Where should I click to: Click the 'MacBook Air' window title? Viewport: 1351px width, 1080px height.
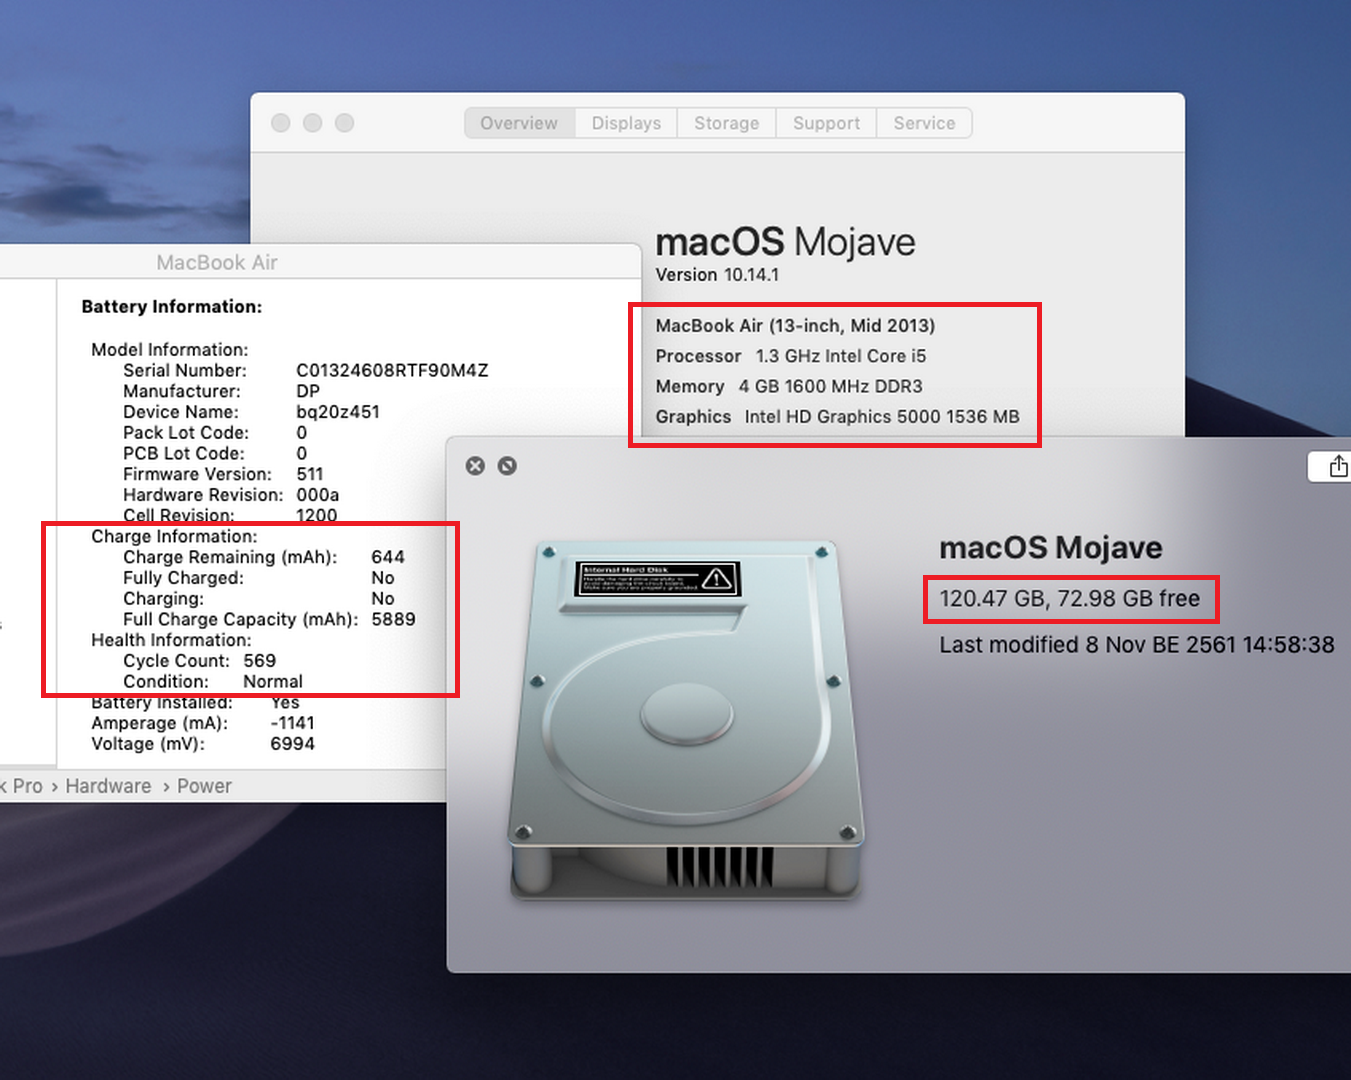pyautogui.click(x=217, y=263)
